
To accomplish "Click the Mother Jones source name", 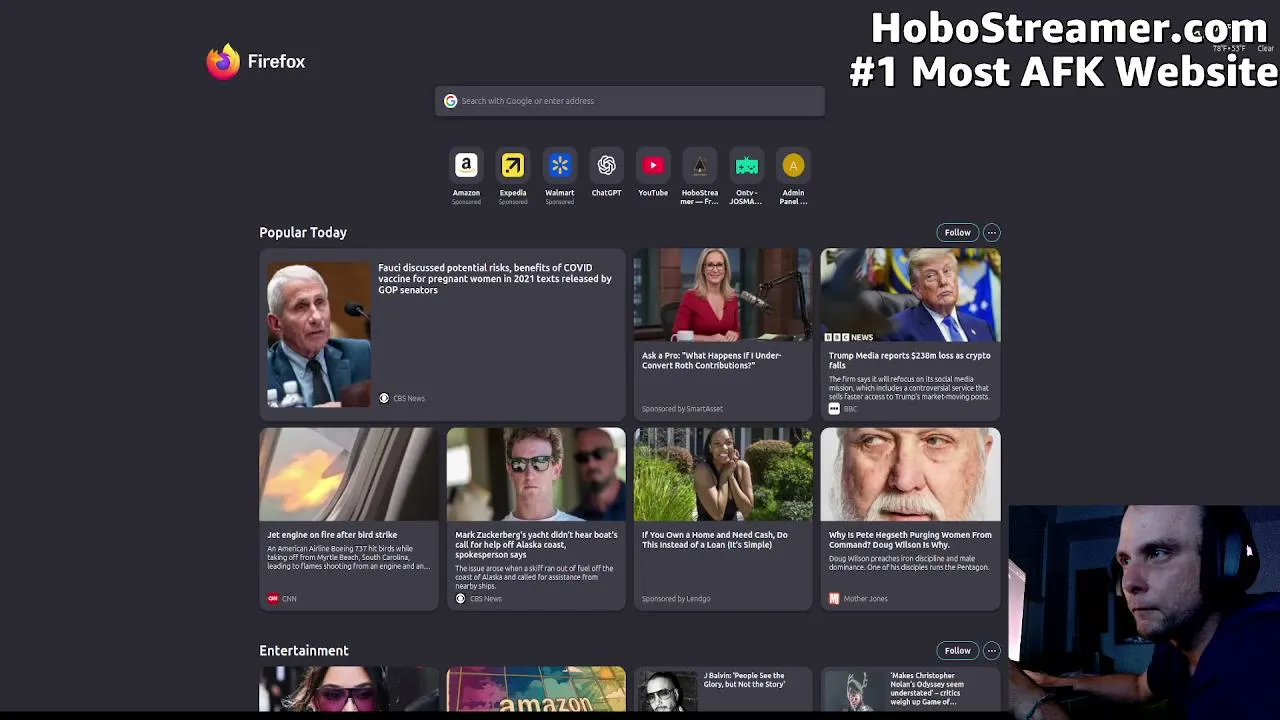I will (866, 599).
